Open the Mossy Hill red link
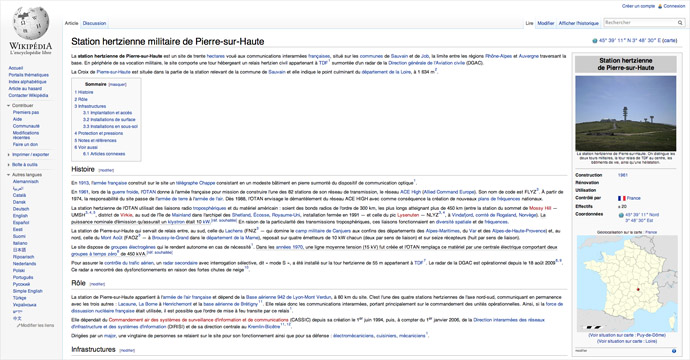 540,208
